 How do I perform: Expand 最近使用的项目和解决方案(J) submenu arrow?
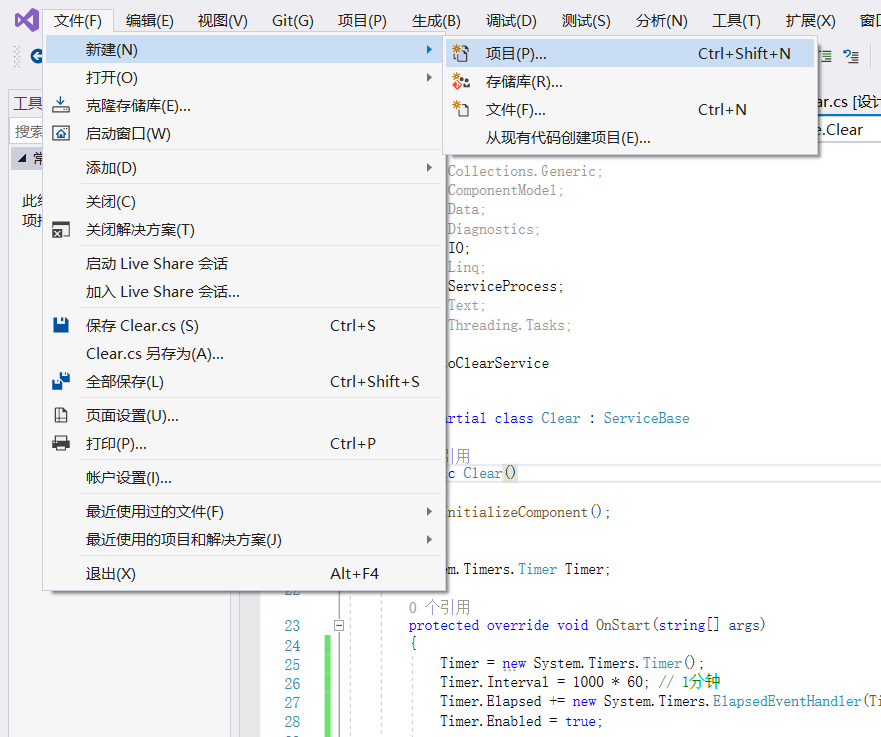429,539
